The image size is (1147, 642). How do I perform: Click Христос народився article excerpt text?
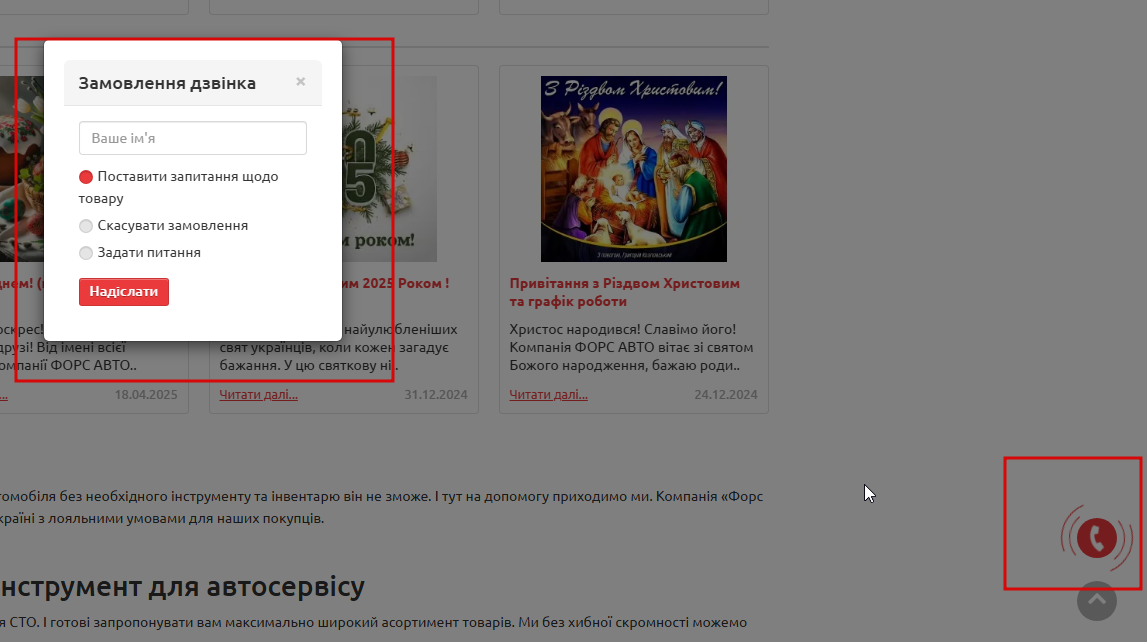point(631,347)
